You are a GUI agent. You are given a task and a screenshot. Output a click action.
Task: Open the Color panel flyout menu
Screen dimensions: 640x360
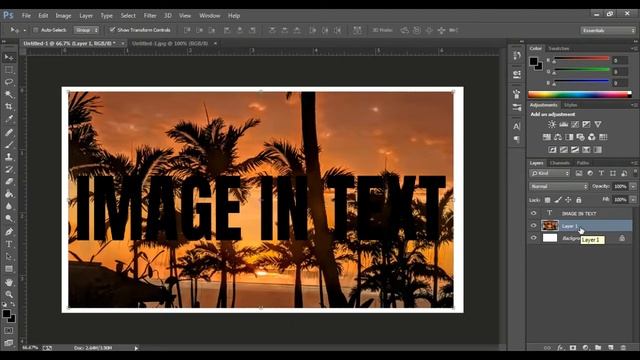(635, 48)
